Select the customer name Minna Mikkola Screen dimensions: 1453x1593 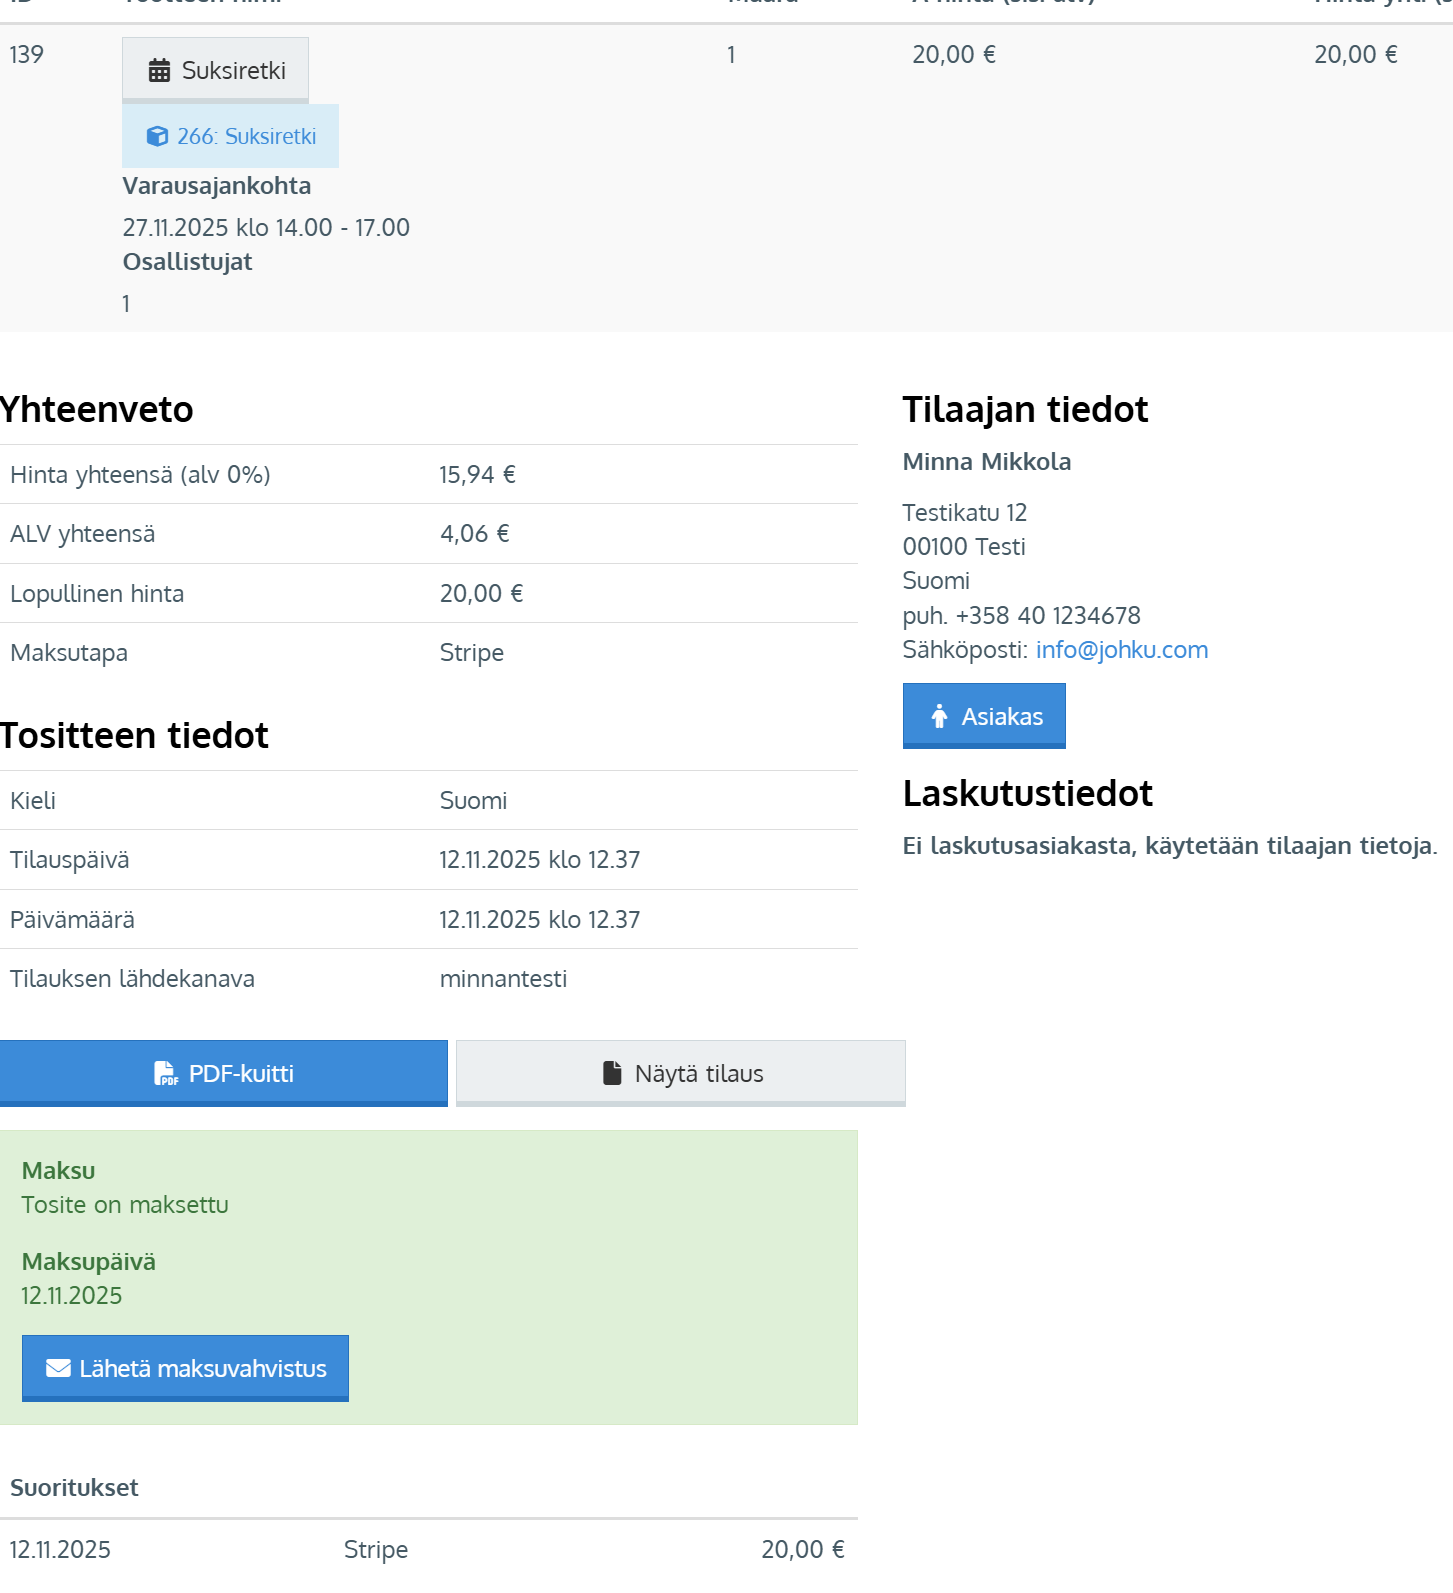click(987, 462)
